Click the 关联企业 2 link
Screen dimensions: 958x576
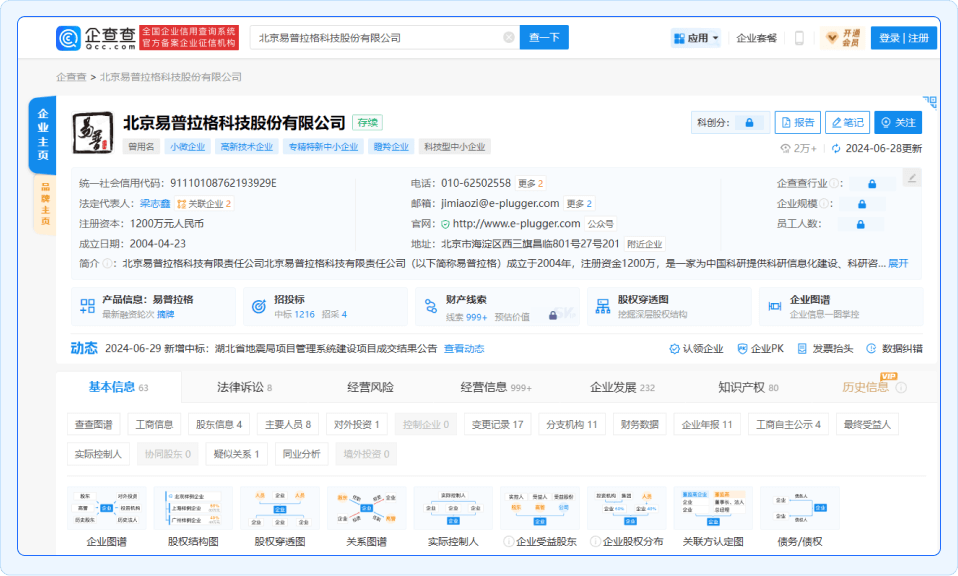tap(204, 203)
